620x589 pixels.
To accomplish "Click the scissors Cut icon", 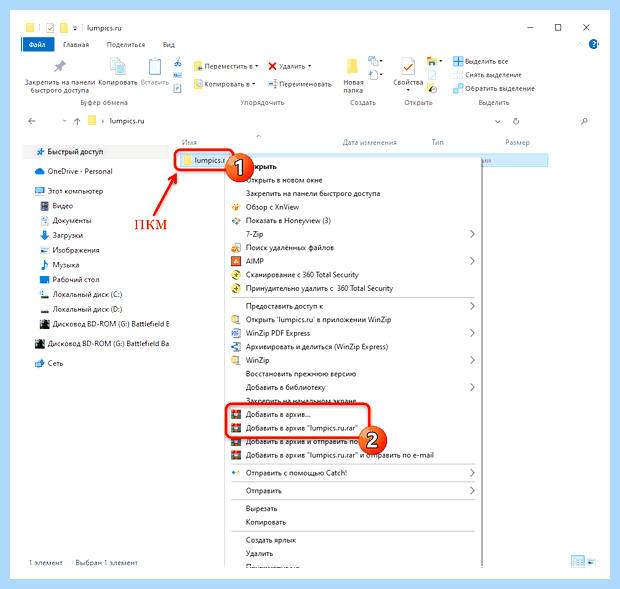I will pyautogui.click(x=178, y=62).
